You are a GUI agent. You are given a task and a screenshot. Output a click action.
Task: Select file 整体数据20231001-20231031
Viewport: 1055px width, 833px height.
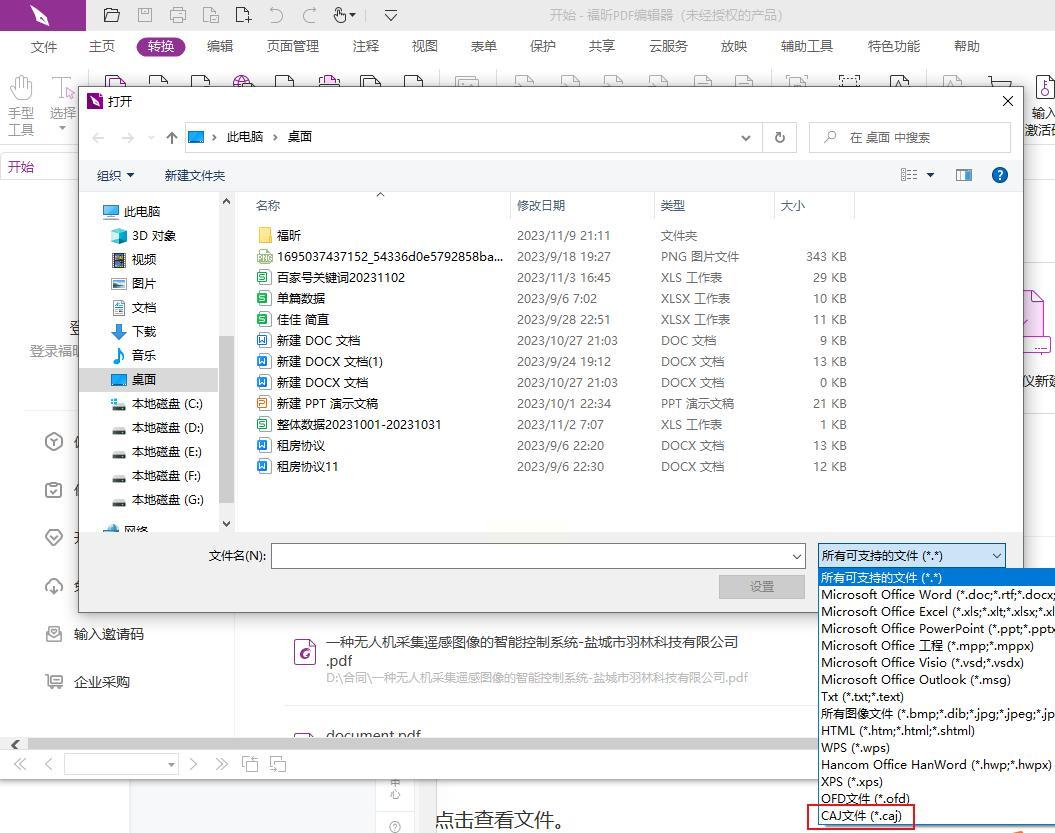pyautogui.click(x=349, y=425)
